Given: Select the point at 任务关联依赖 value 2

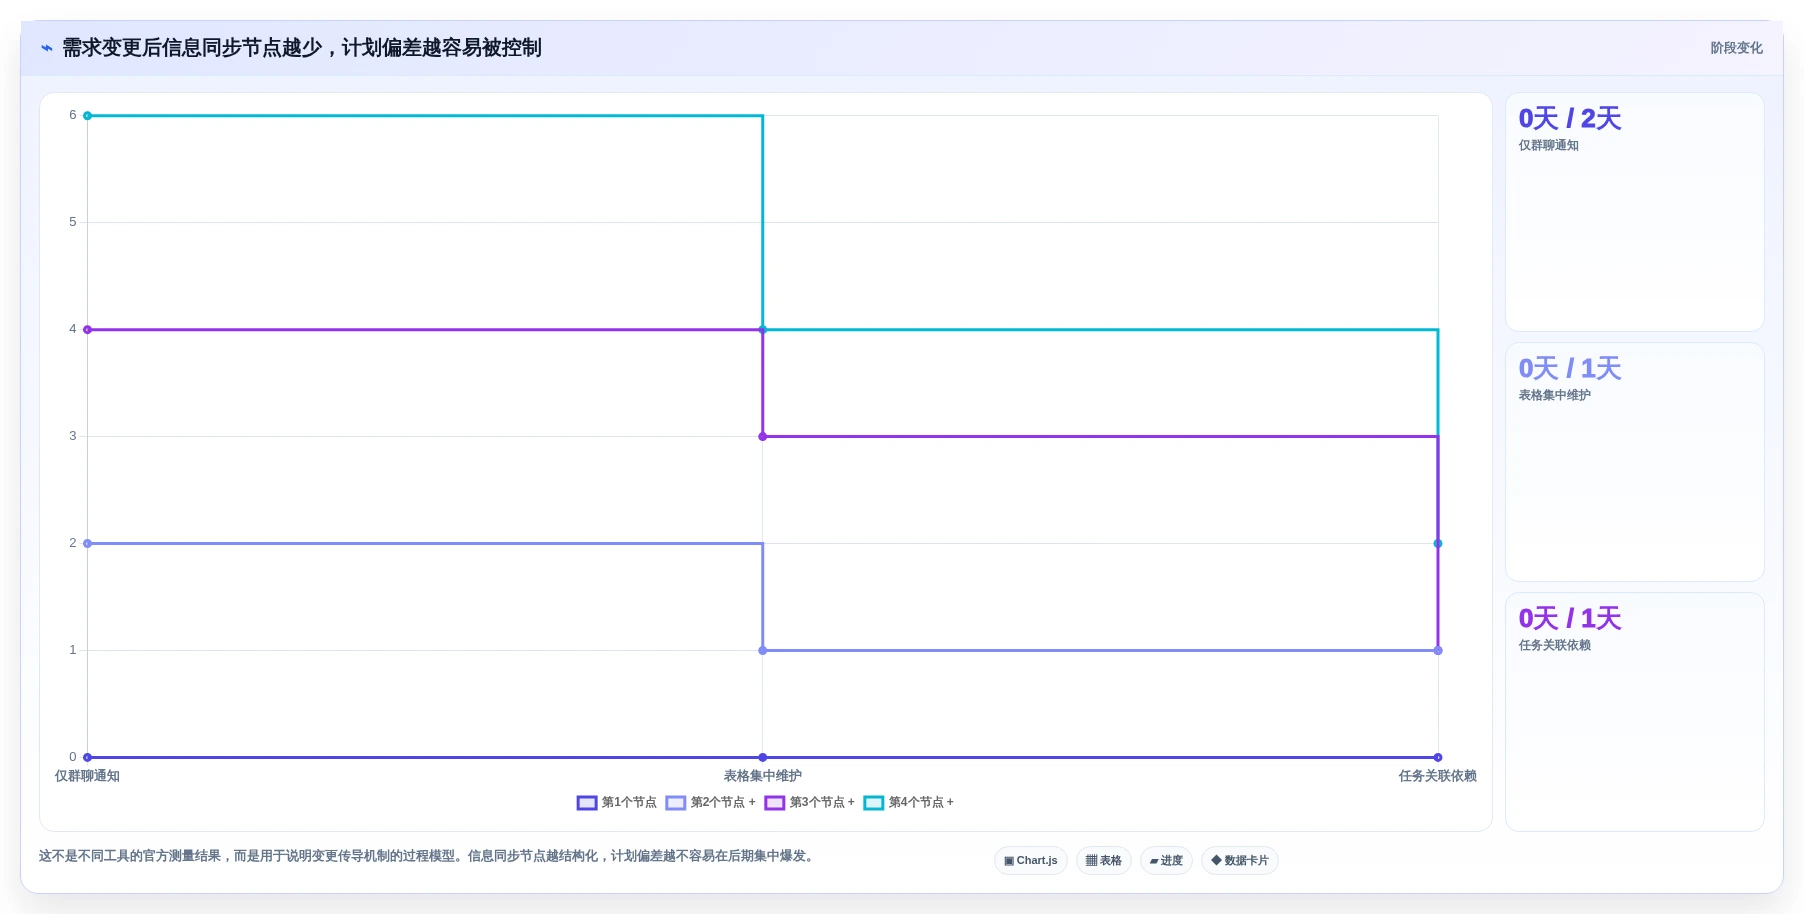Looking at the screenshot, I should (x=1438, y=544).
